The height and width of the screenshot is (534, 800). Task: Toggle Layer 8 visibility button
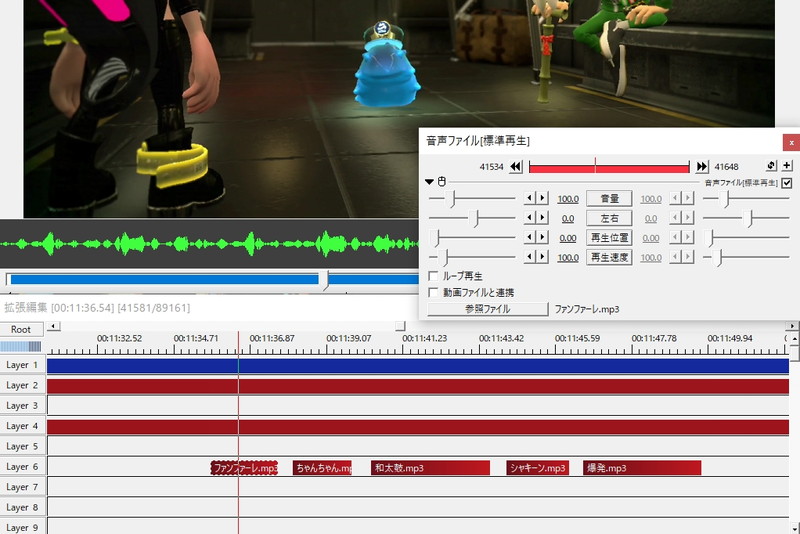(22, 507)
